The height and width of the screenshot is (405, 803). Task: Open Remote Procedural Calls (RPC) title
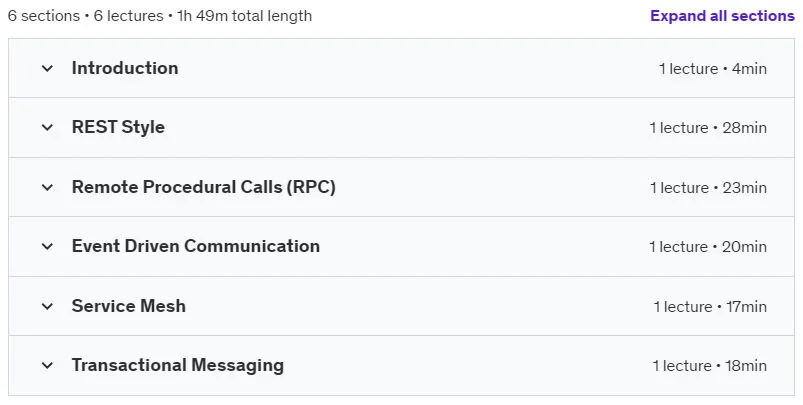pyautogui.click(x=204, y=187)
